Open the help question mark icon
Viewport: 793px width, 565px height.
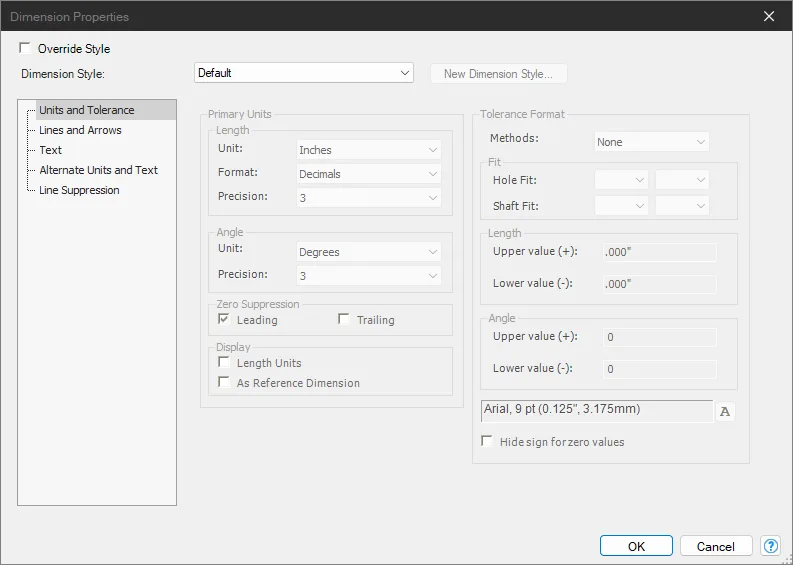point(770,546)
